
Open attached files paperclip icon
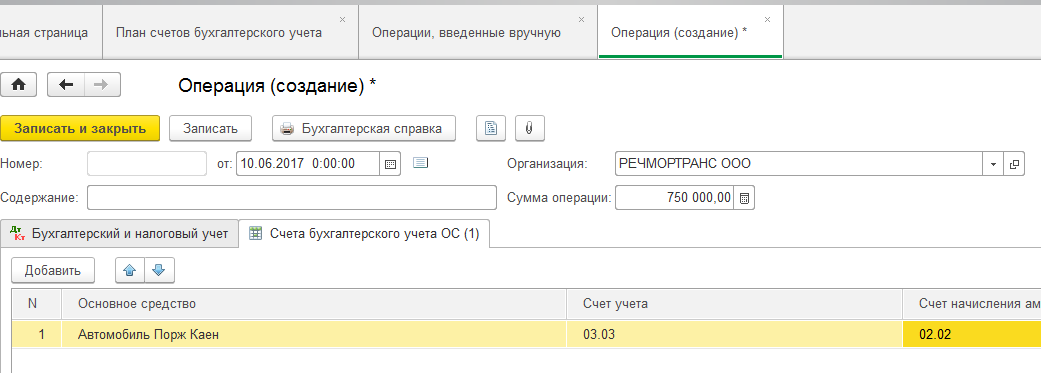[530, 128]
